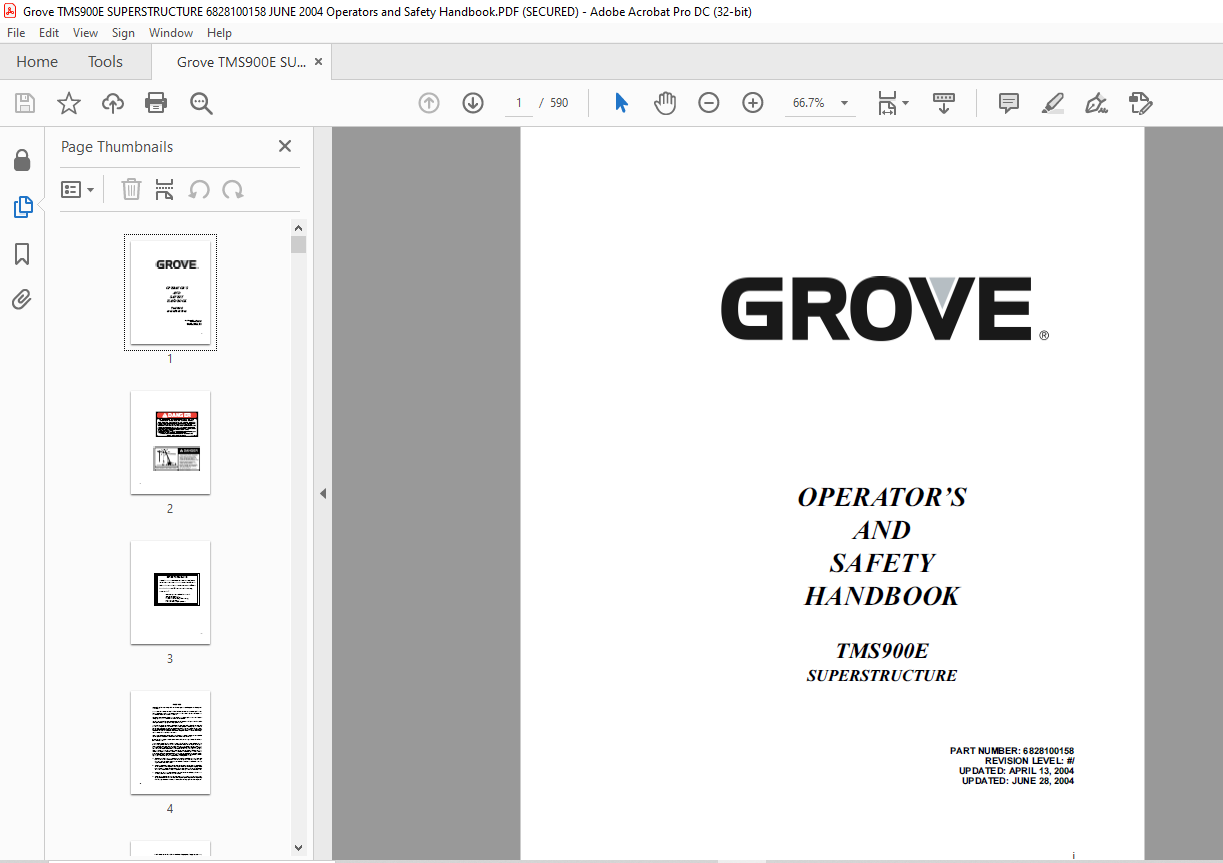Image resolution: width=1223 pixels, height=863 pixels.
Task: Click the Stamp tool icon
Action: point(1141,103)
